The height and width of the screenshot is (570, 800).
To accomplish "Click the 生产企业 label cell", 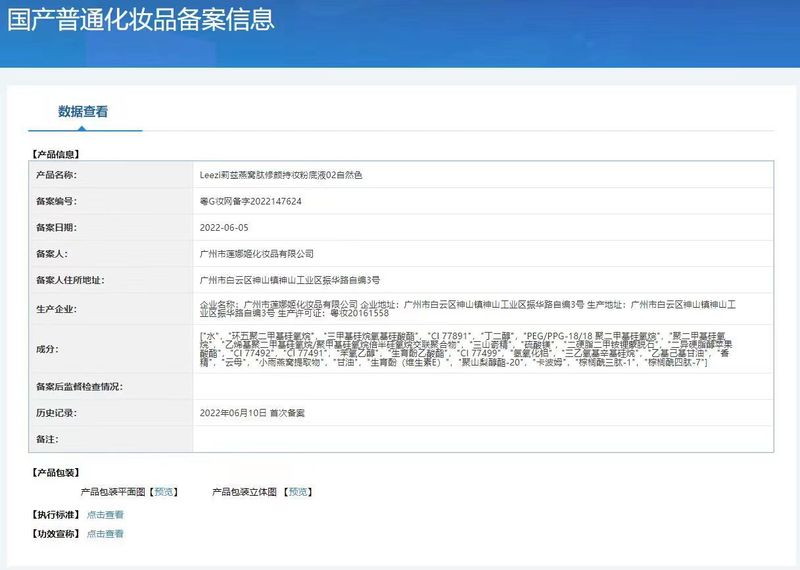I will (111, 309).
